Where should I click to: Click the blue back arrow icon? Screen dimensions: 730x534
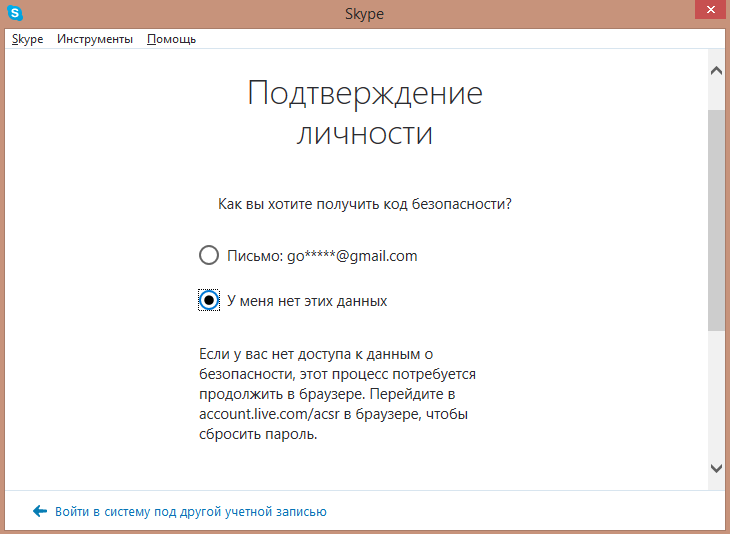pyautogui.click(x=40, y=511)
